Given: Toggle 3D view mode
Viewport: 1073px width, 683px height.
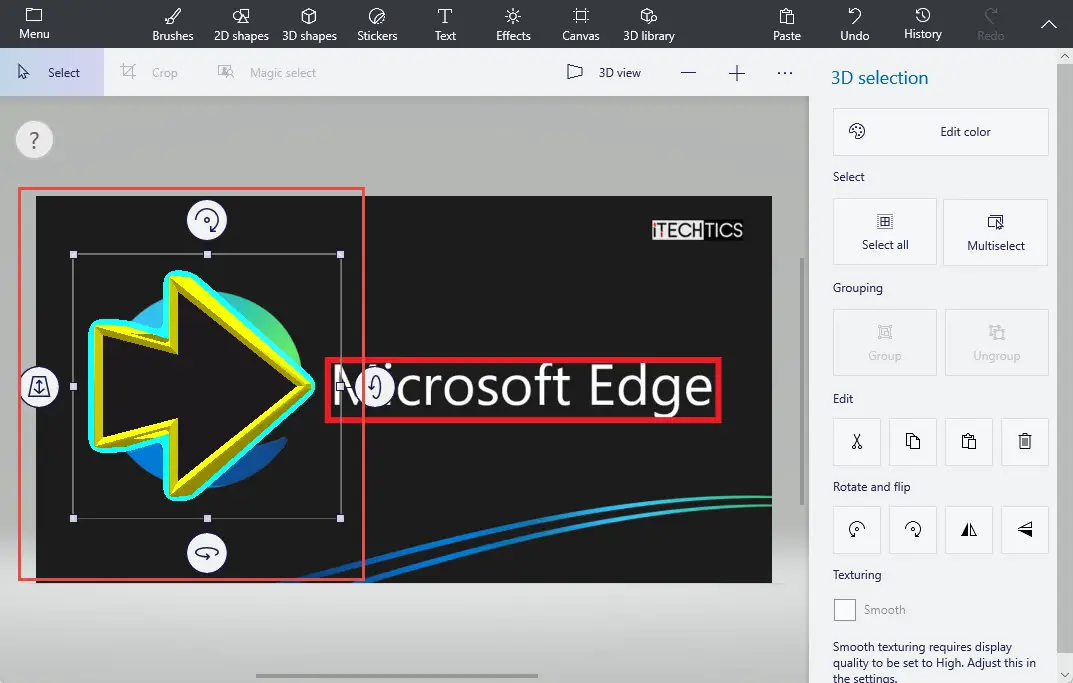Looking at the screenshot, I should (604, 73).
